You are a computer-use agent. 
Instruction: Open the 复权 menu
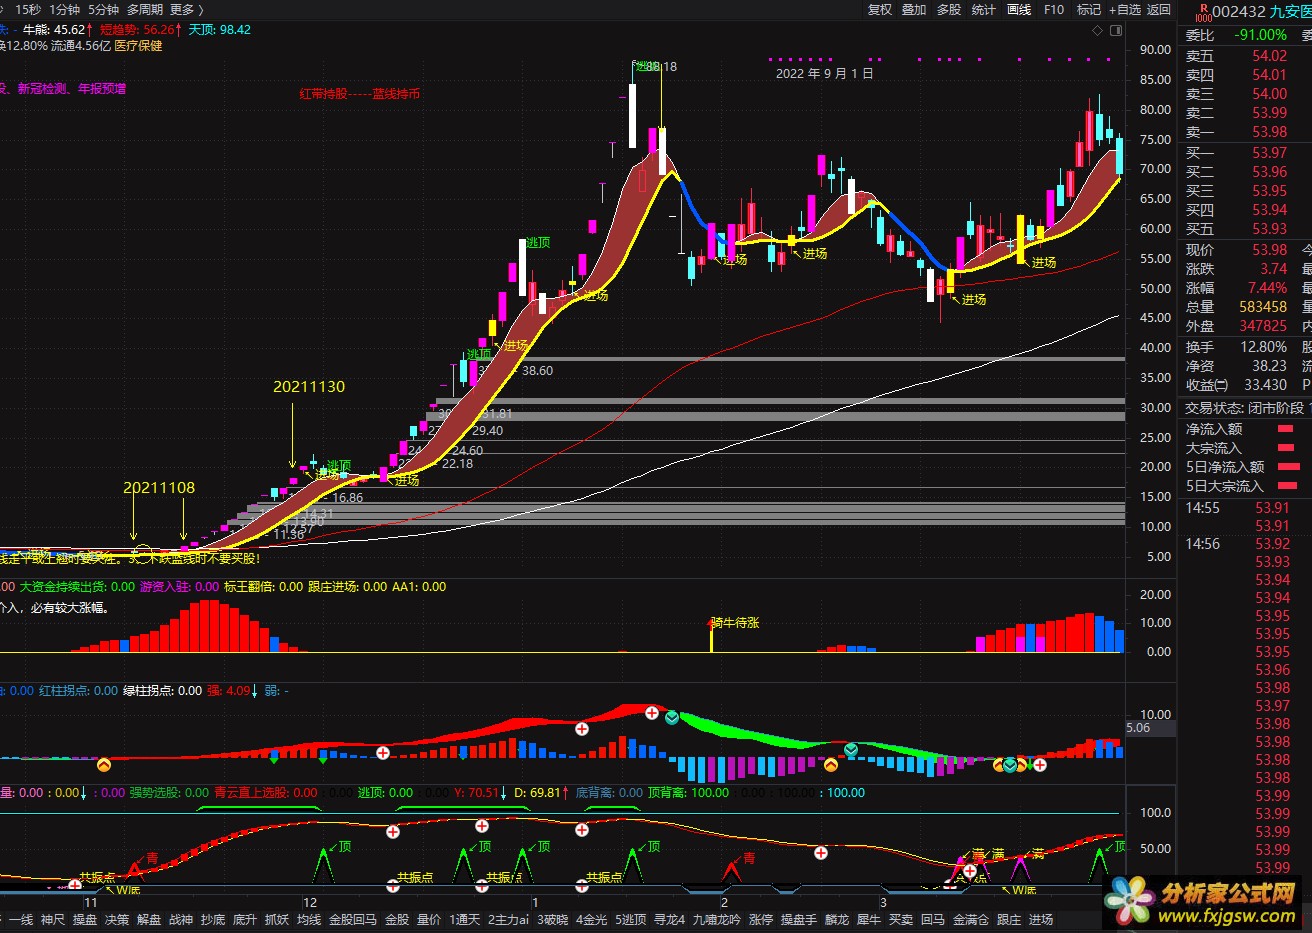tap(880, 9)
